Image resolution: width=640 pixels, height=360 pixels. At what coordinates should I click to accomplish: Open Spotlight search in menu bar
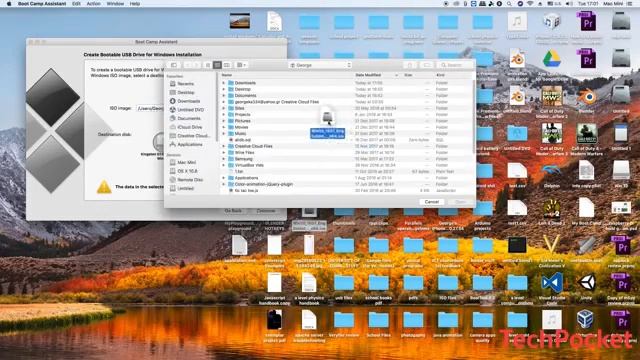(x=509, y=4)
